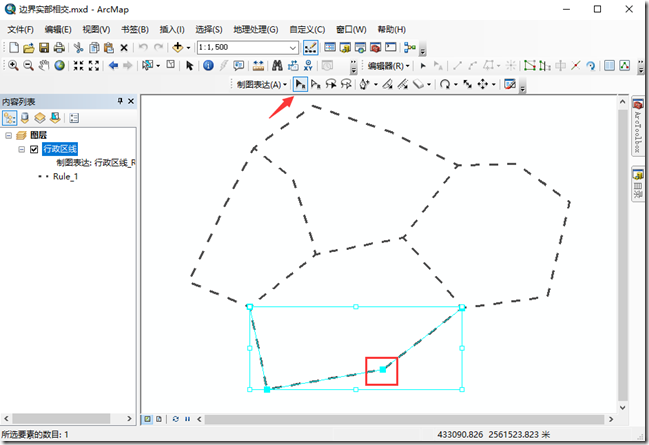Screen dimensions: 649x445
Task: Select the representation Insert Vertex pen tool
Action: [364, 84]
